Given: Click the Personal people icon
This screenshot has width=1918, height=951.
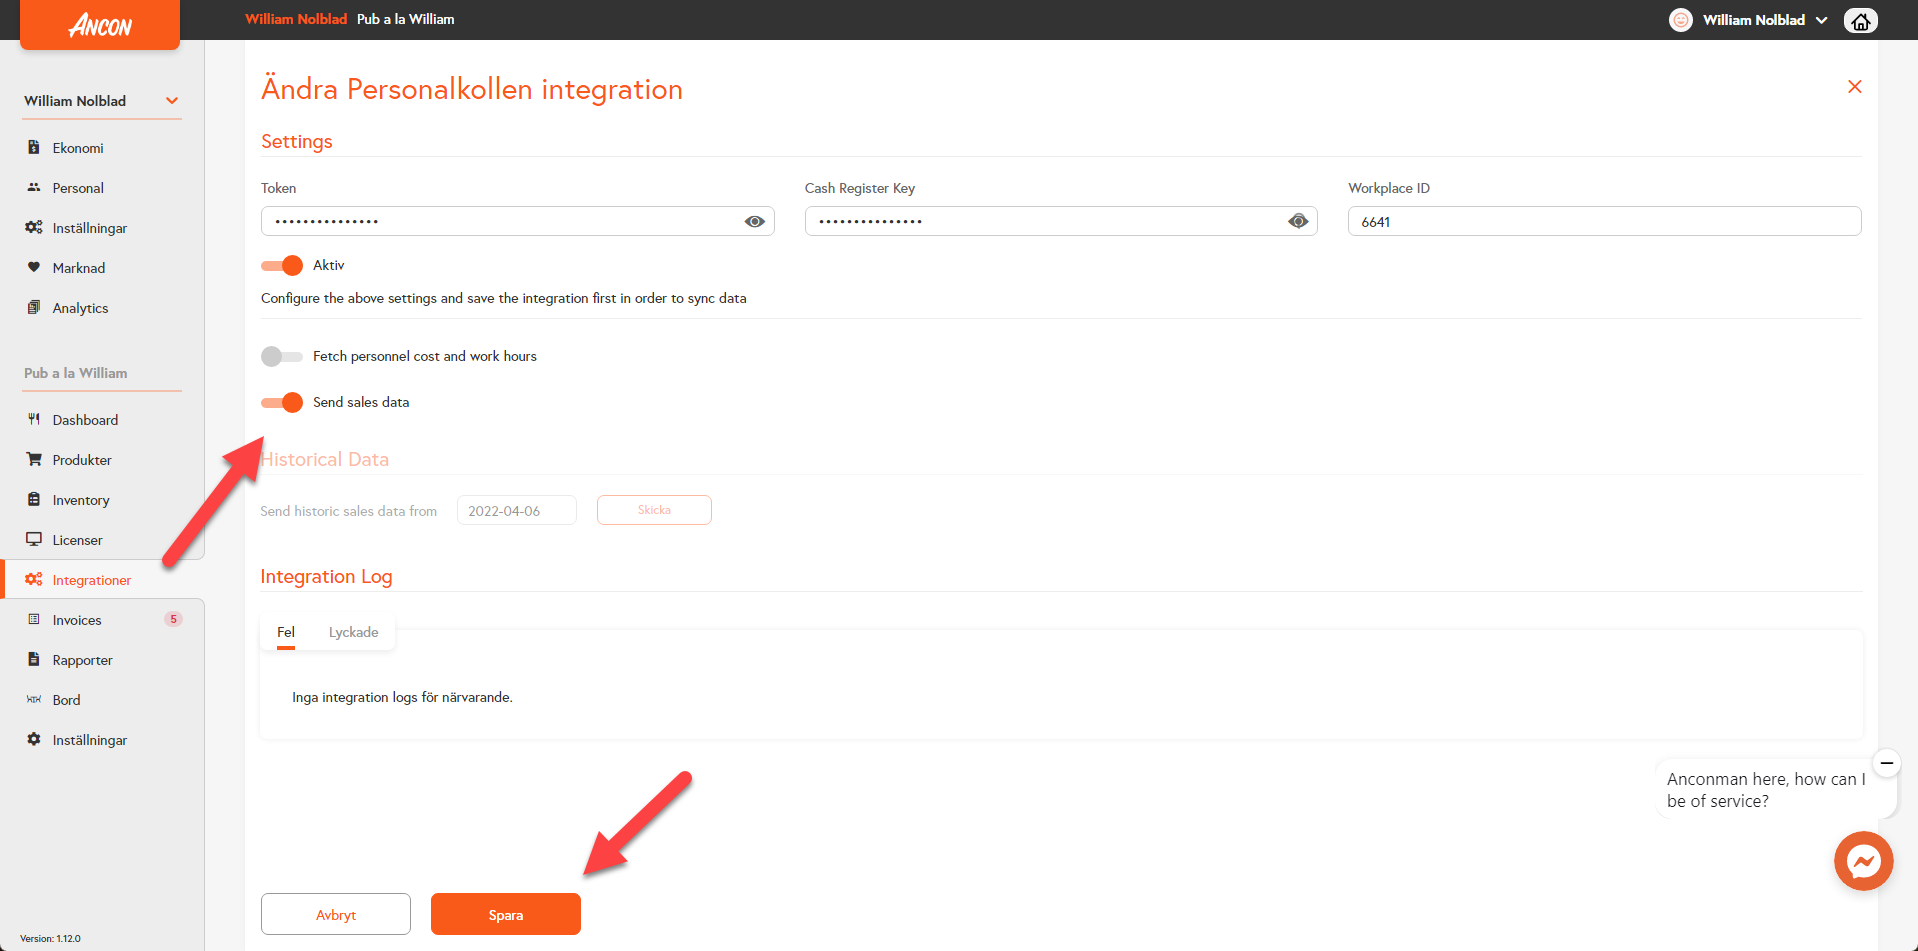Looking at the screenshot, I should pos(34,187).
